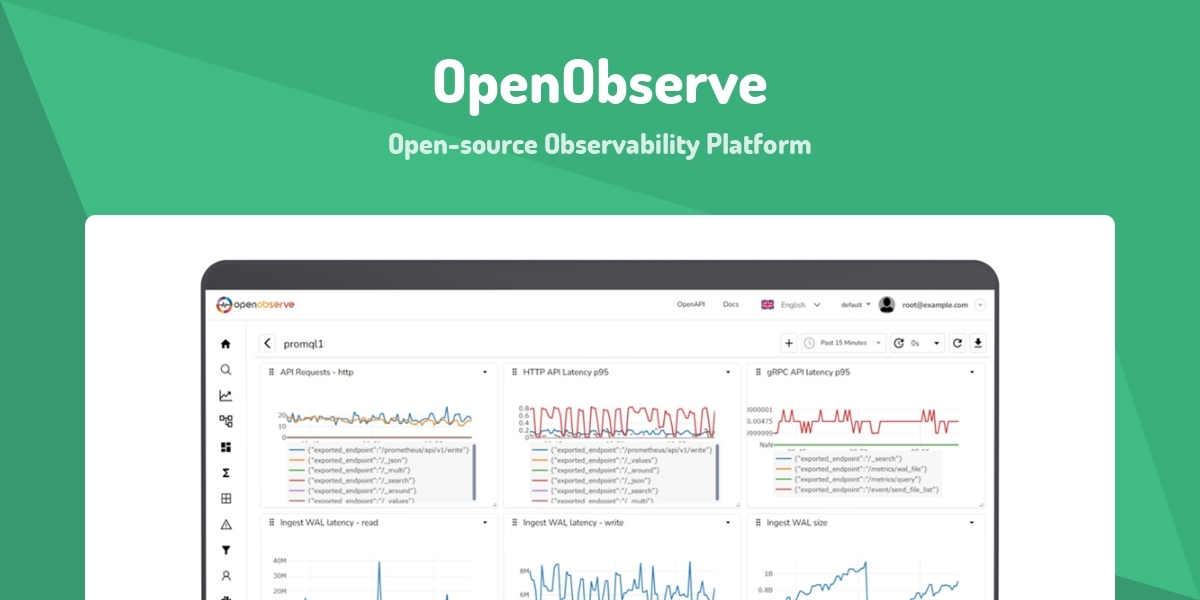Viewport: 1200px width, 600px height.
Task: Grab the drag handle of Ingest WAL latency - write
Action: pyautogui.click(x=514, y=522)
